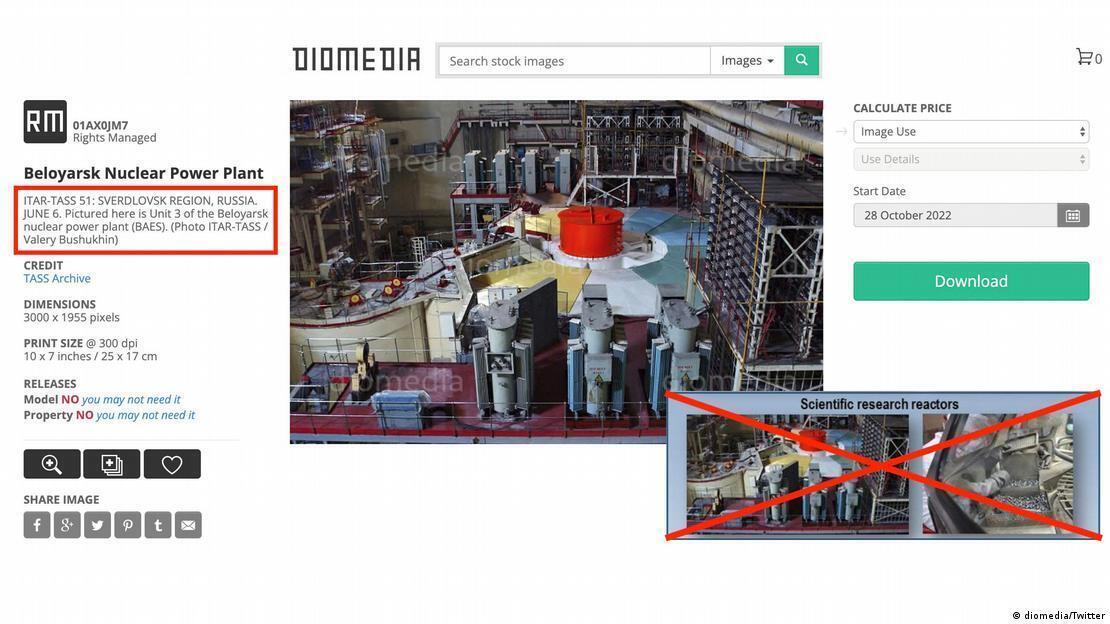This screenshot has width=1110, height=624.
Task: Click the Diomedia logo
Action: click(x=356, y=60)
